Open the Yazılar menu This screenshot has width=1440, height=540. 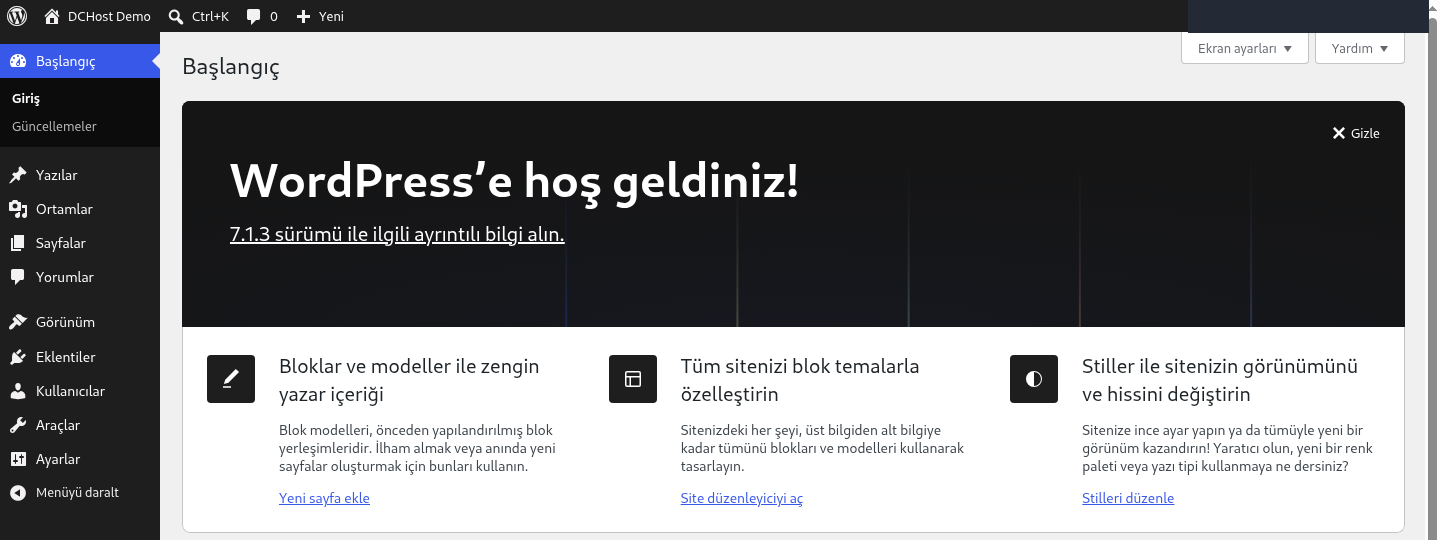[x=80, y=175]
